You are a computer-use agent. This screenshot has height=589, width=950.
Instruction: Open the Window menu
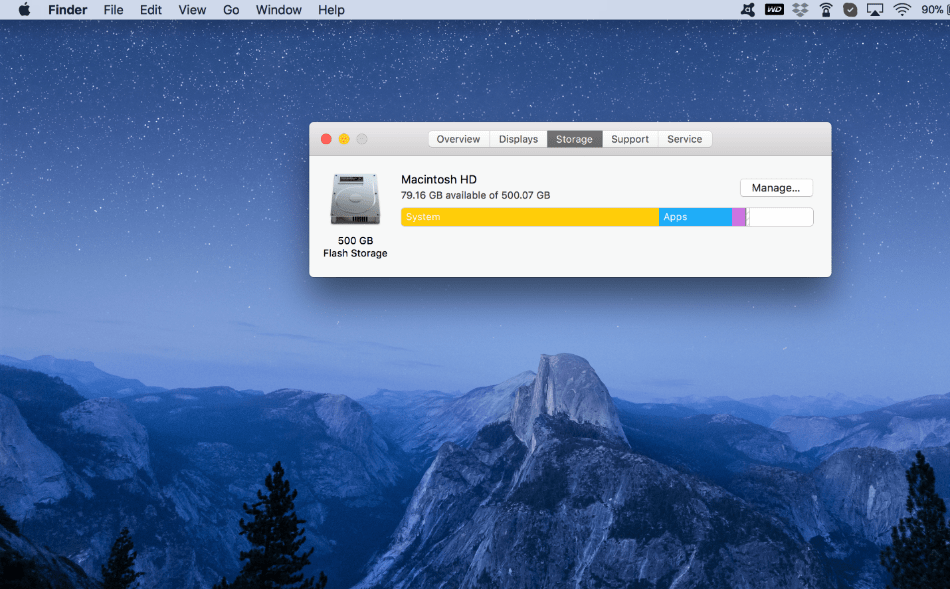pyautogui.click(x=279, y=10)
